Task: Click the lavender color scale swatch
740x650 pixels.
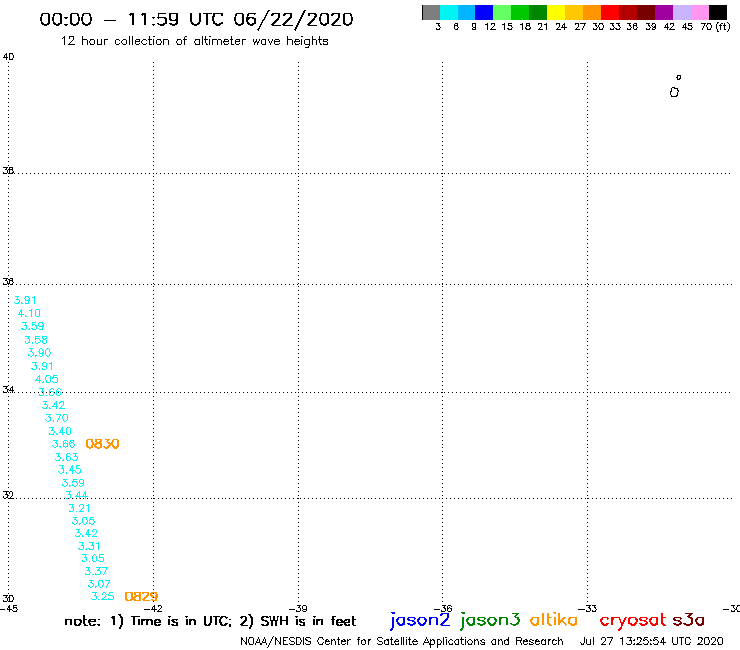Action: (x=681, y=12)
